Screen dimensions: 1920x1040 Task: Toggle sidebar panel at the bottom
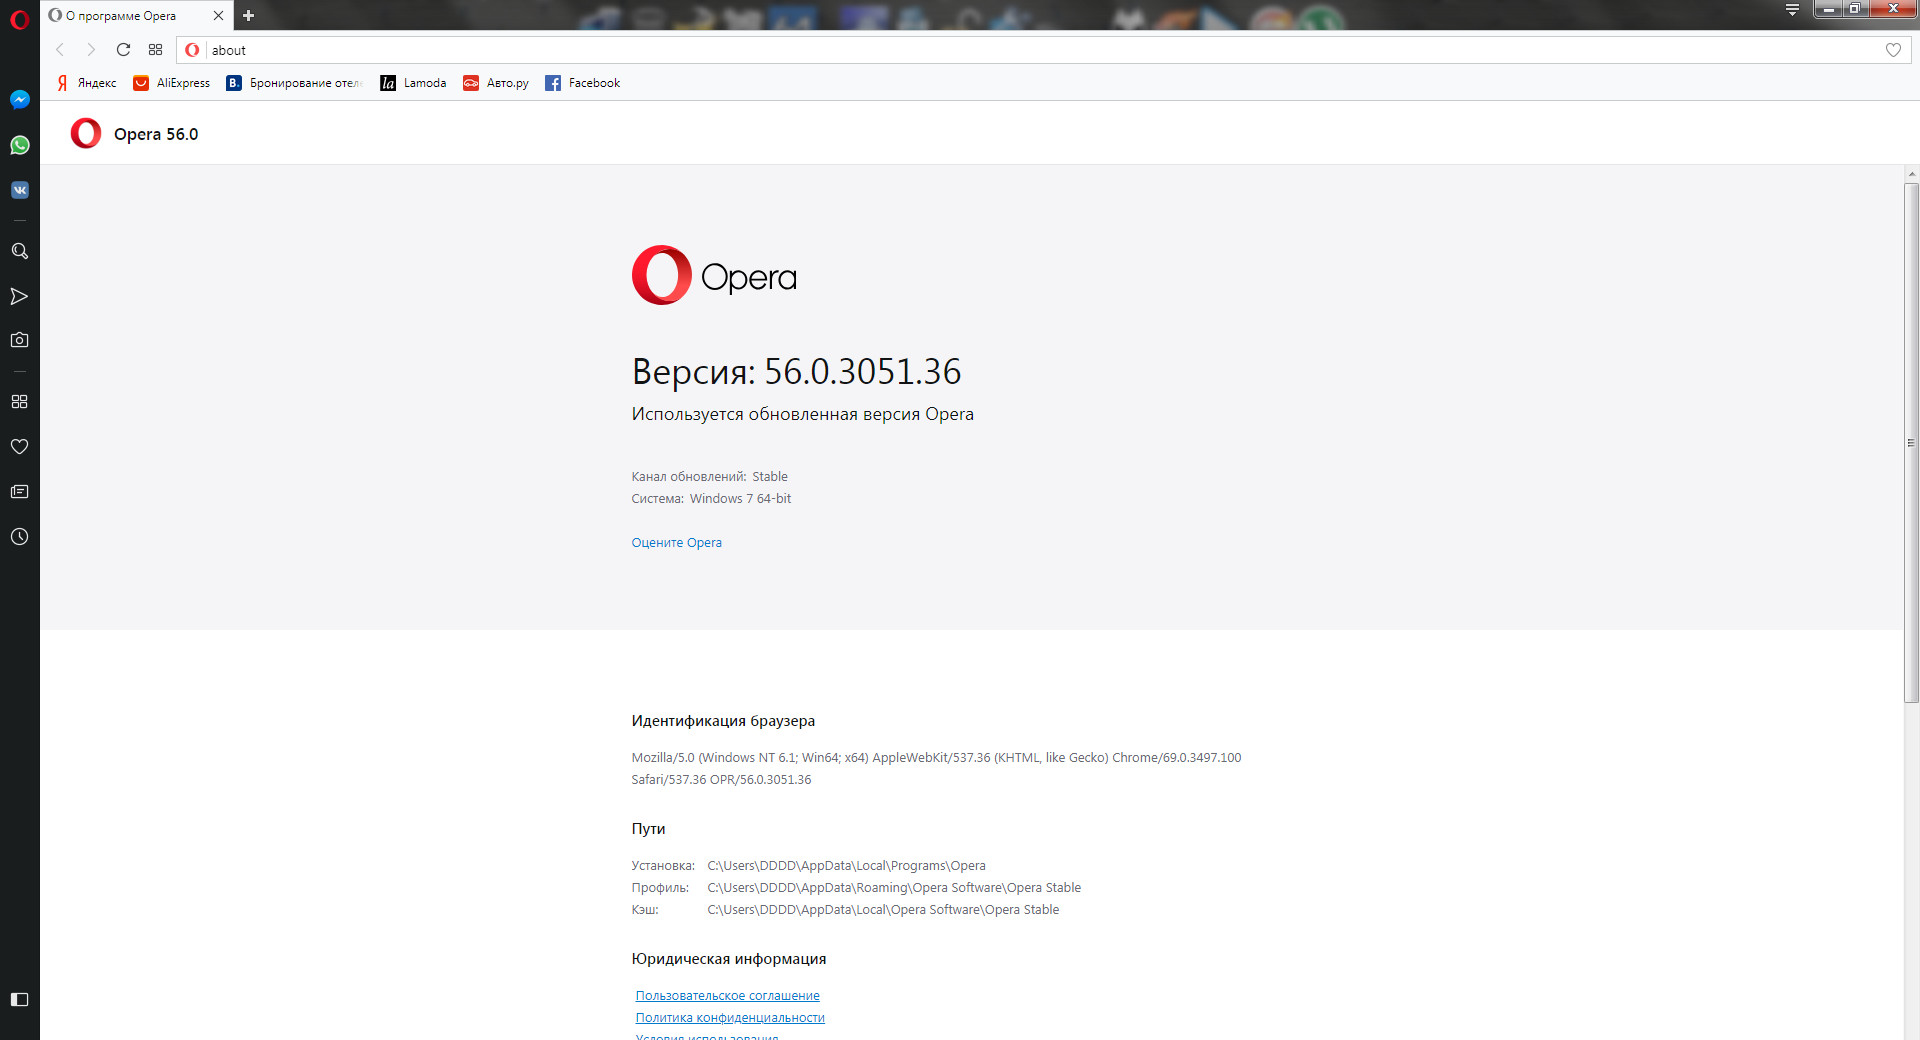(x=19, y=999)
